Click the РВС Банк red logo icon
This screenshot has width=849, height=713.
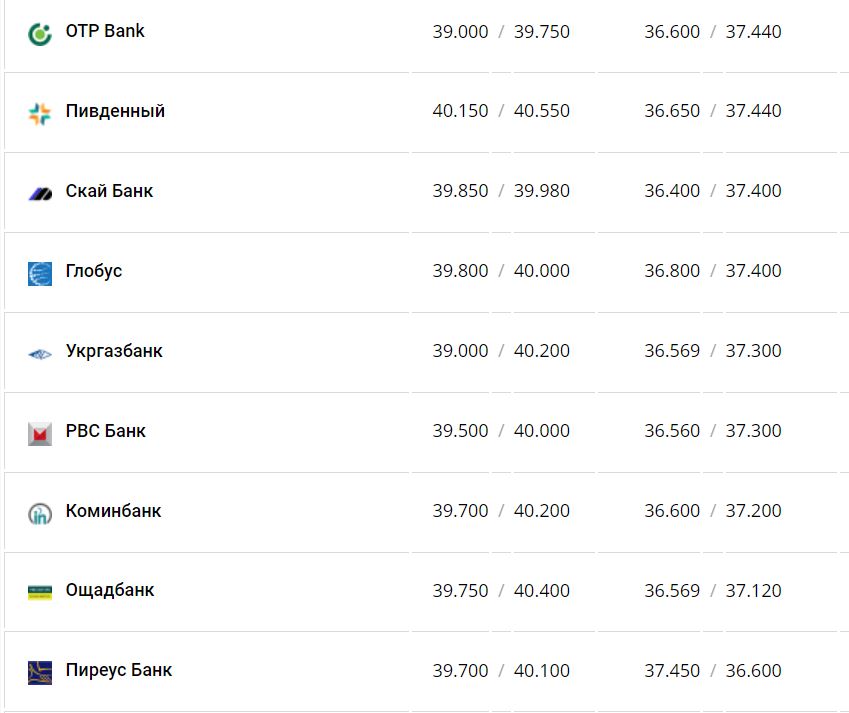coord(40,433)
